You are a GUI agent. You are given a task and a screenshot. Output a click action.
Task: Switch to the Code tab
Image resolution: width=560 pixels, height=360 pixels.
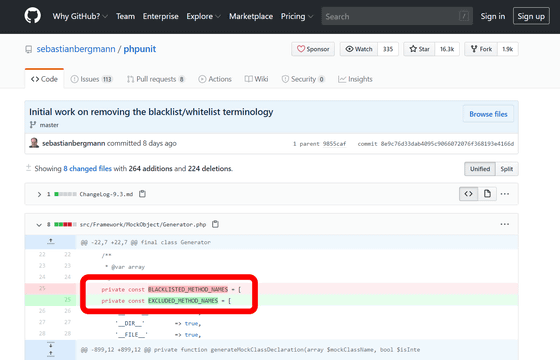pyautogui.click(x=44, y=79)
